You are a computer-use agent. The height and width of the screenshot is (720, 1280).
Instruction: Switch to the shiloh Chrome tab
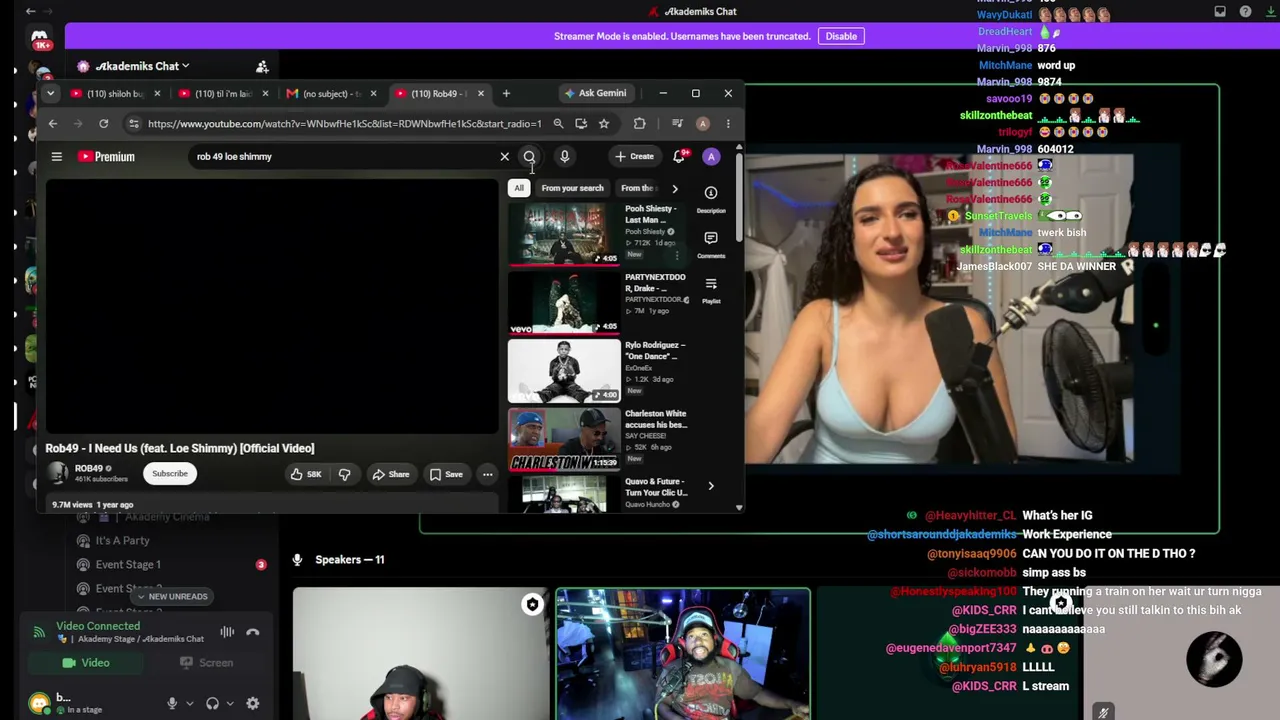pyautogui.click(x=115, y=94)
